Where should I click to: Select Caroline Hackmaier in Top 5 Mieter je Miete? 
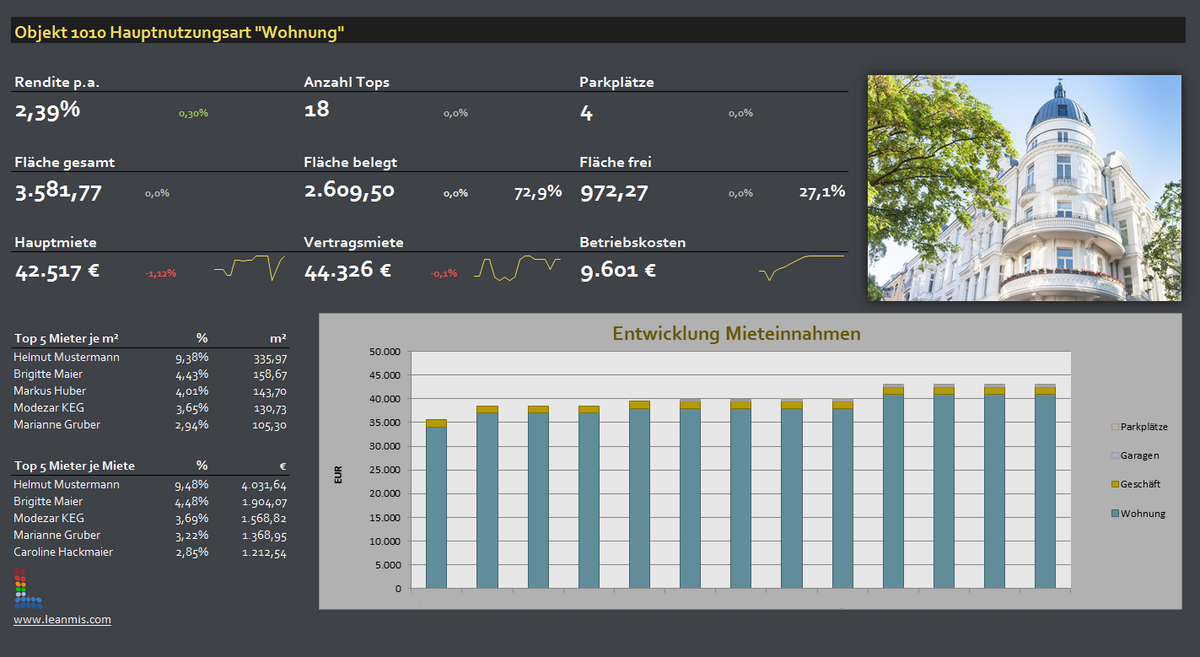[63, 552]
